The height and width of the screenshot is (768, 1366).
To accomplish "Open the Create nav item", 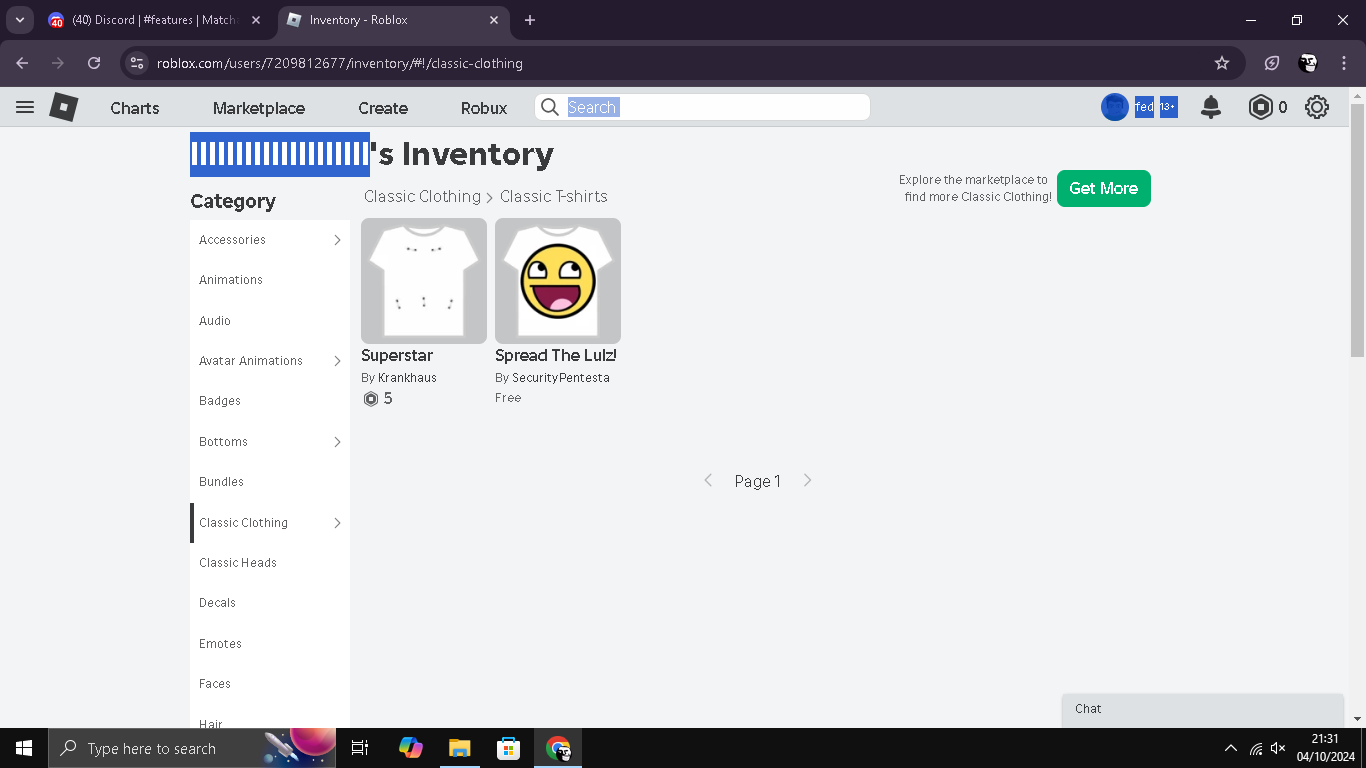I will 383,108.
